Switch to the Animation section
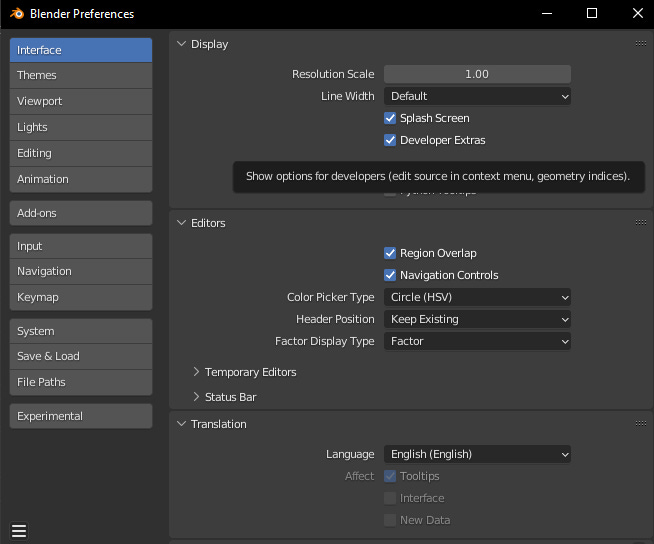Viewport: 654px width, 544px height. [x=81, y=179]
